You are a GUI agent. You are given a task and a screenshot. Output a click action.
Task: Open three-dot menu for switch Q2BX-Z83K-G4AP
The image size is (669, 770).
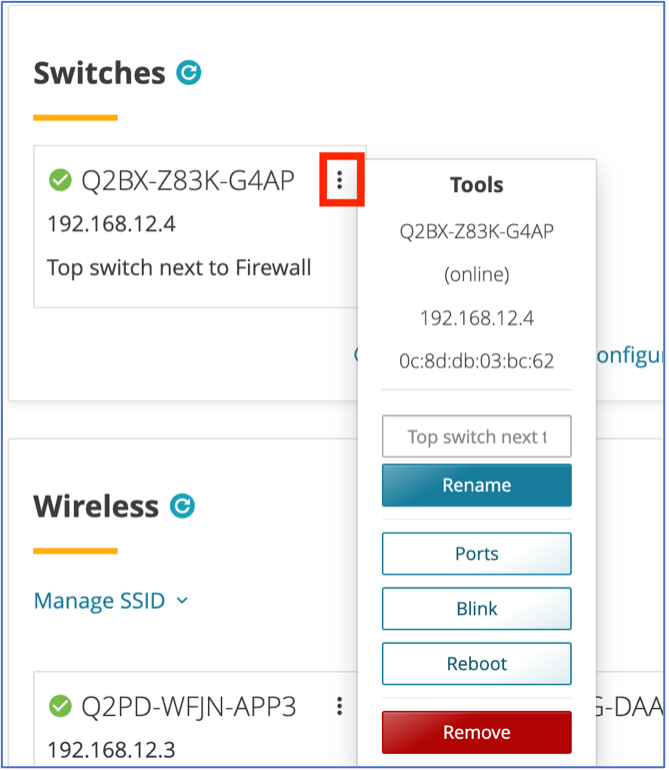coord(339,180)
